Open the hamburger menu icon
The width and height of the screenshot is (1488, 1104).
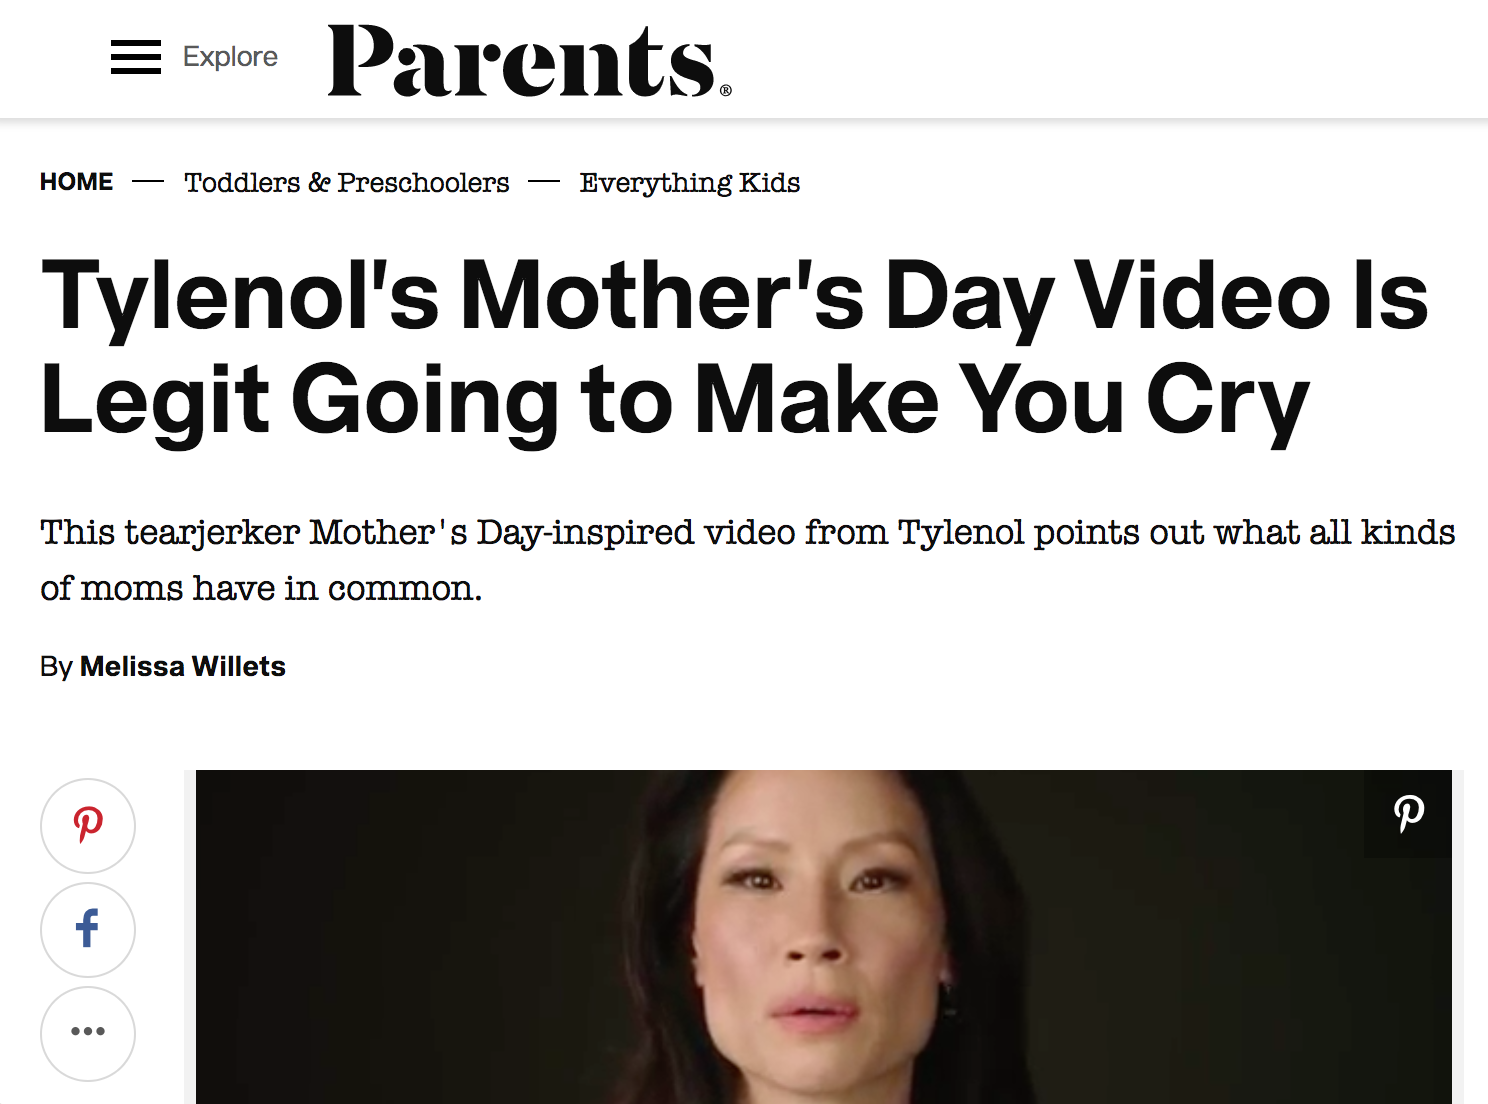[x=136, y=57]
